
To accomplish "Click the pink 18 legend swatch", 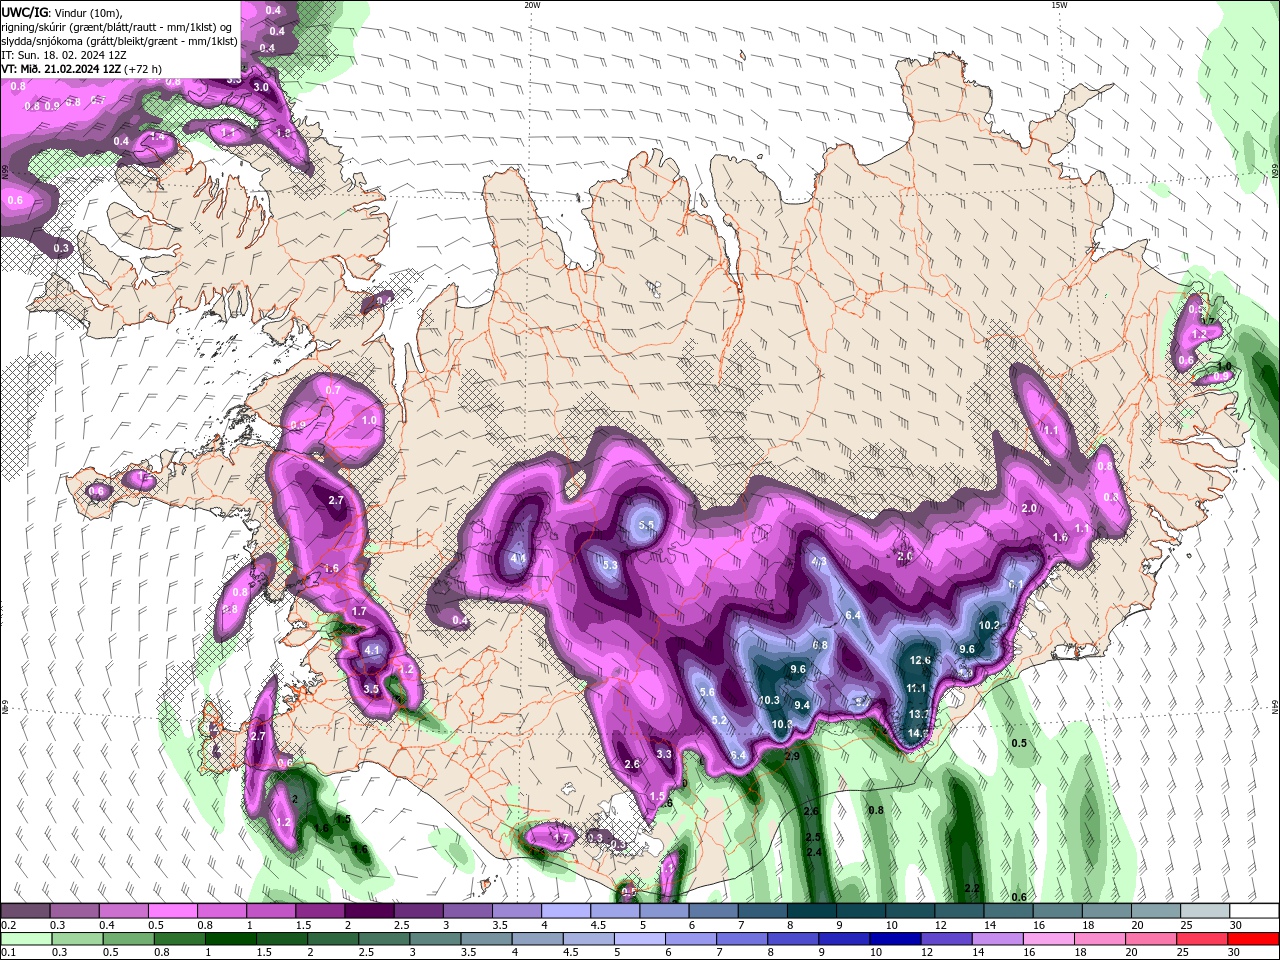I will [x=1101, y=939].
